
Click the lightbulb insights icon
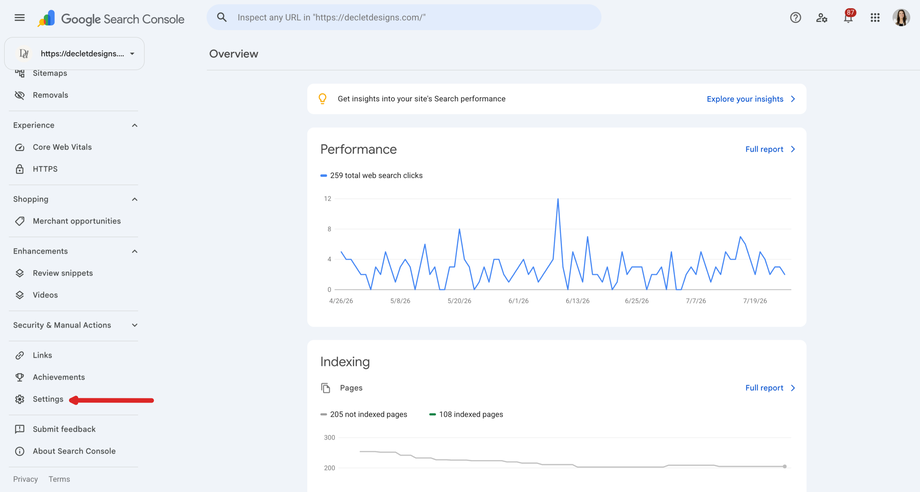pyautogui.click(x=322, y=99)
